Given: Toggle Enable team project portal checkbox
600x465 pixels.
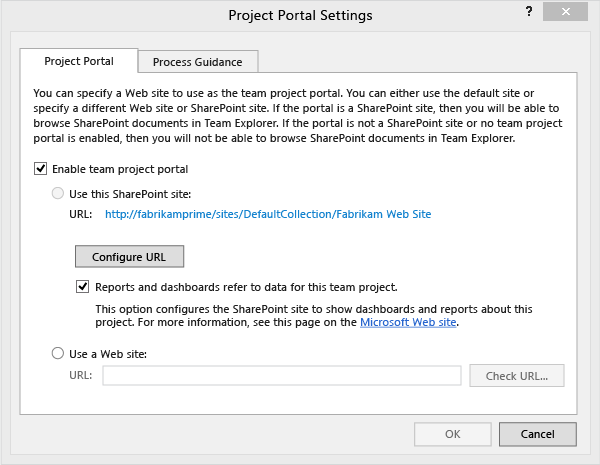Looking at the screenshot, I should [41, 169].
